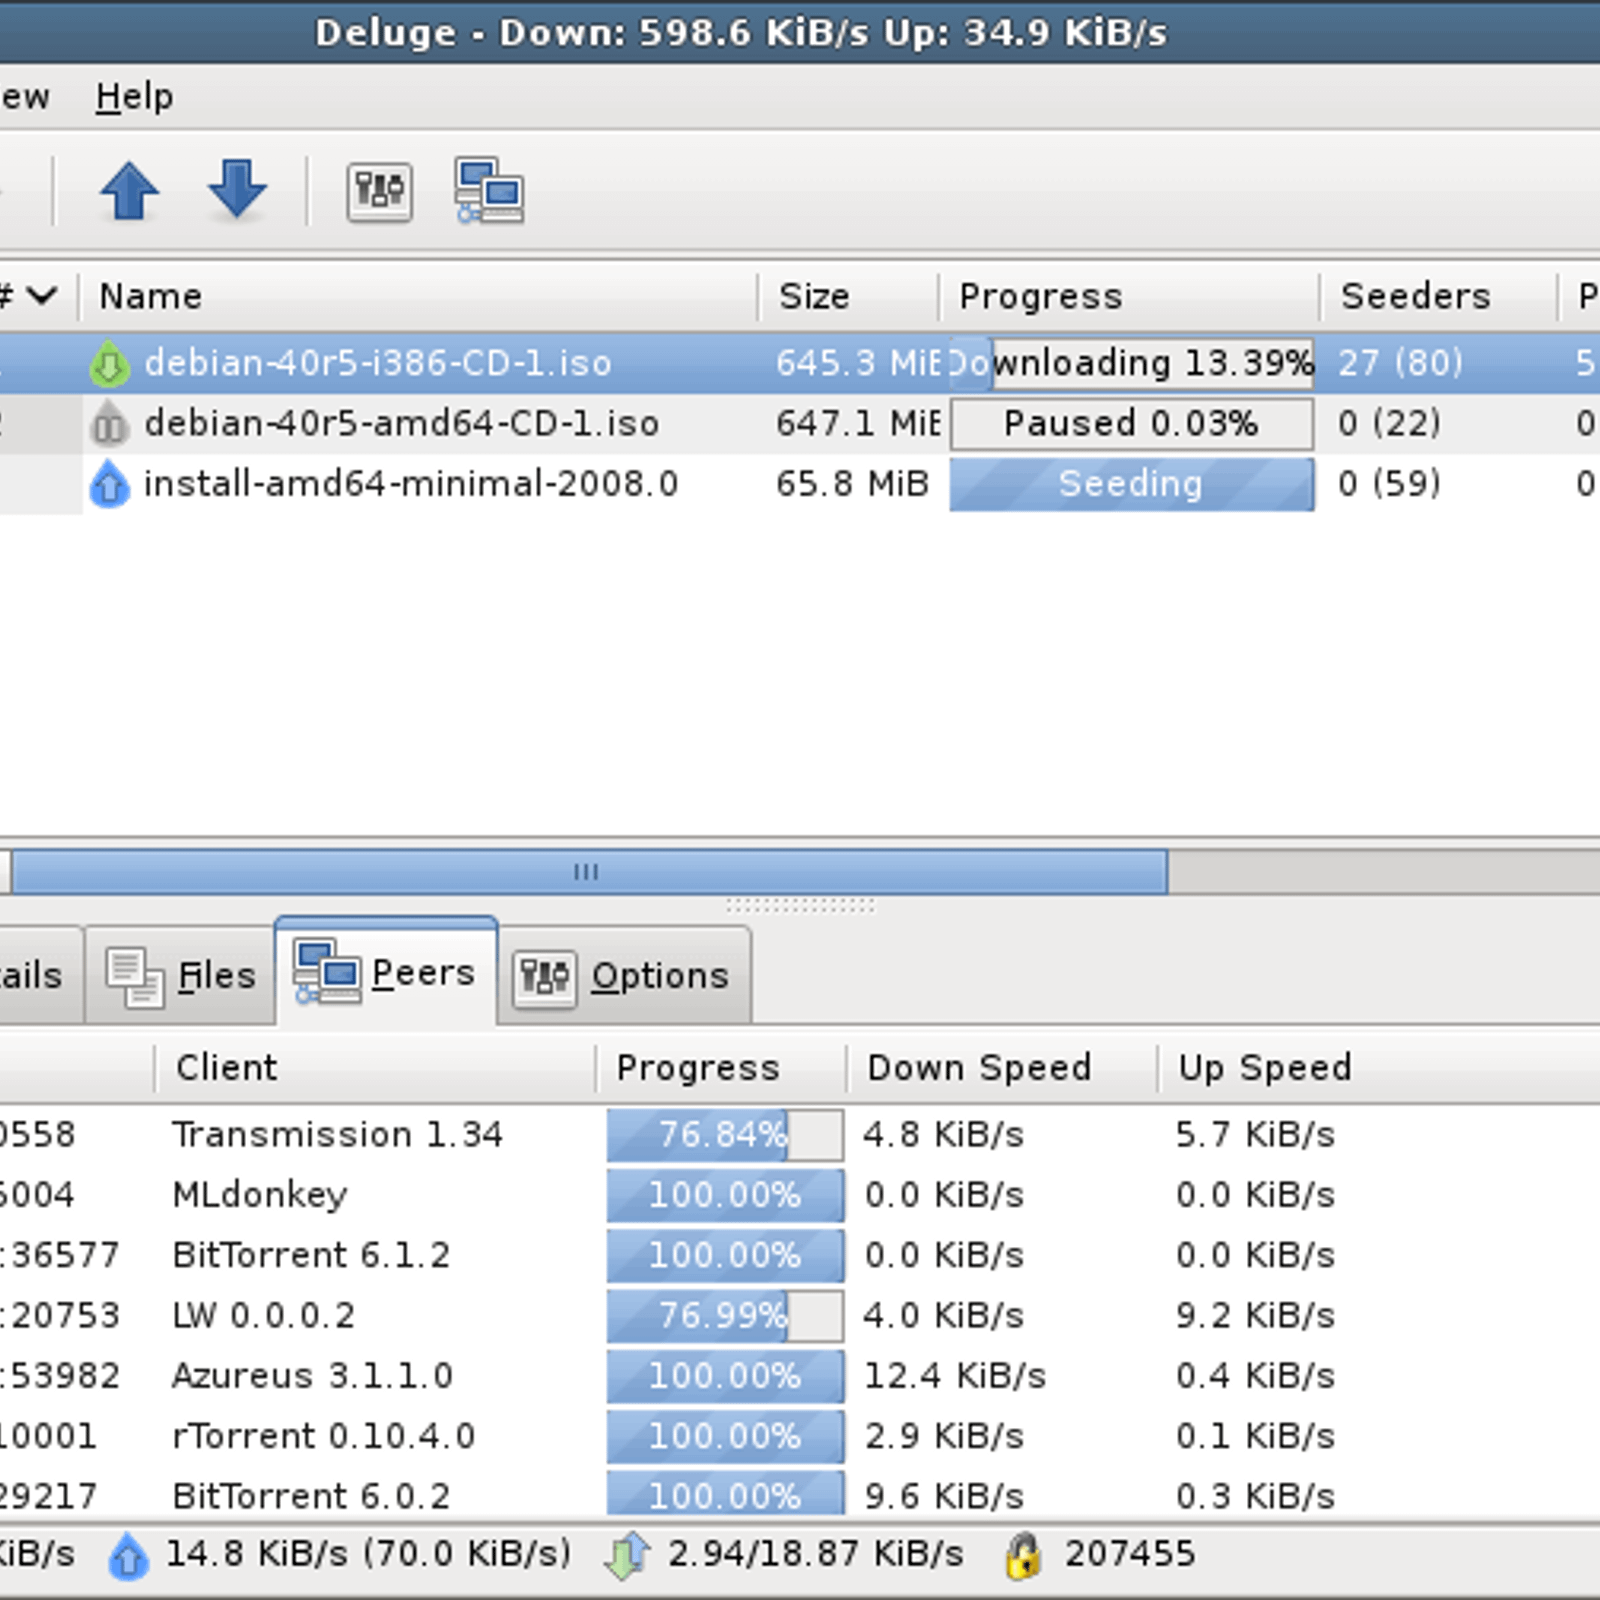Image resolution: width=1600 pixels, height=1600 pixels.
Task: Click the Peers tab computers icon
Action: 327,972
